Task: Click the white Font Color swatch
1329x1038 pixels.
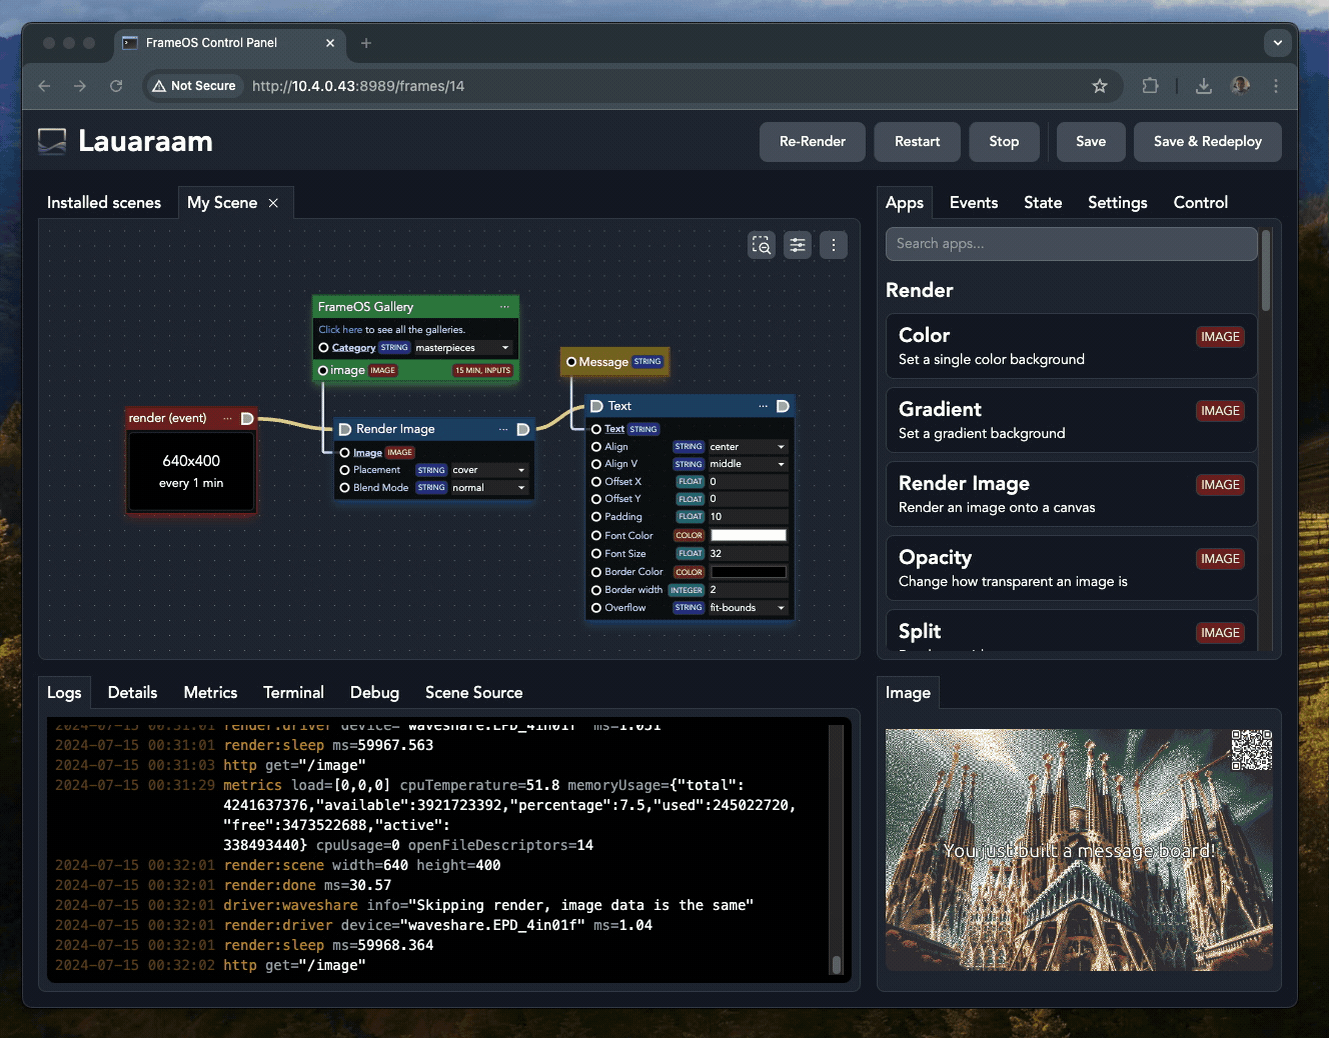Action: click(x=748, y=536)
